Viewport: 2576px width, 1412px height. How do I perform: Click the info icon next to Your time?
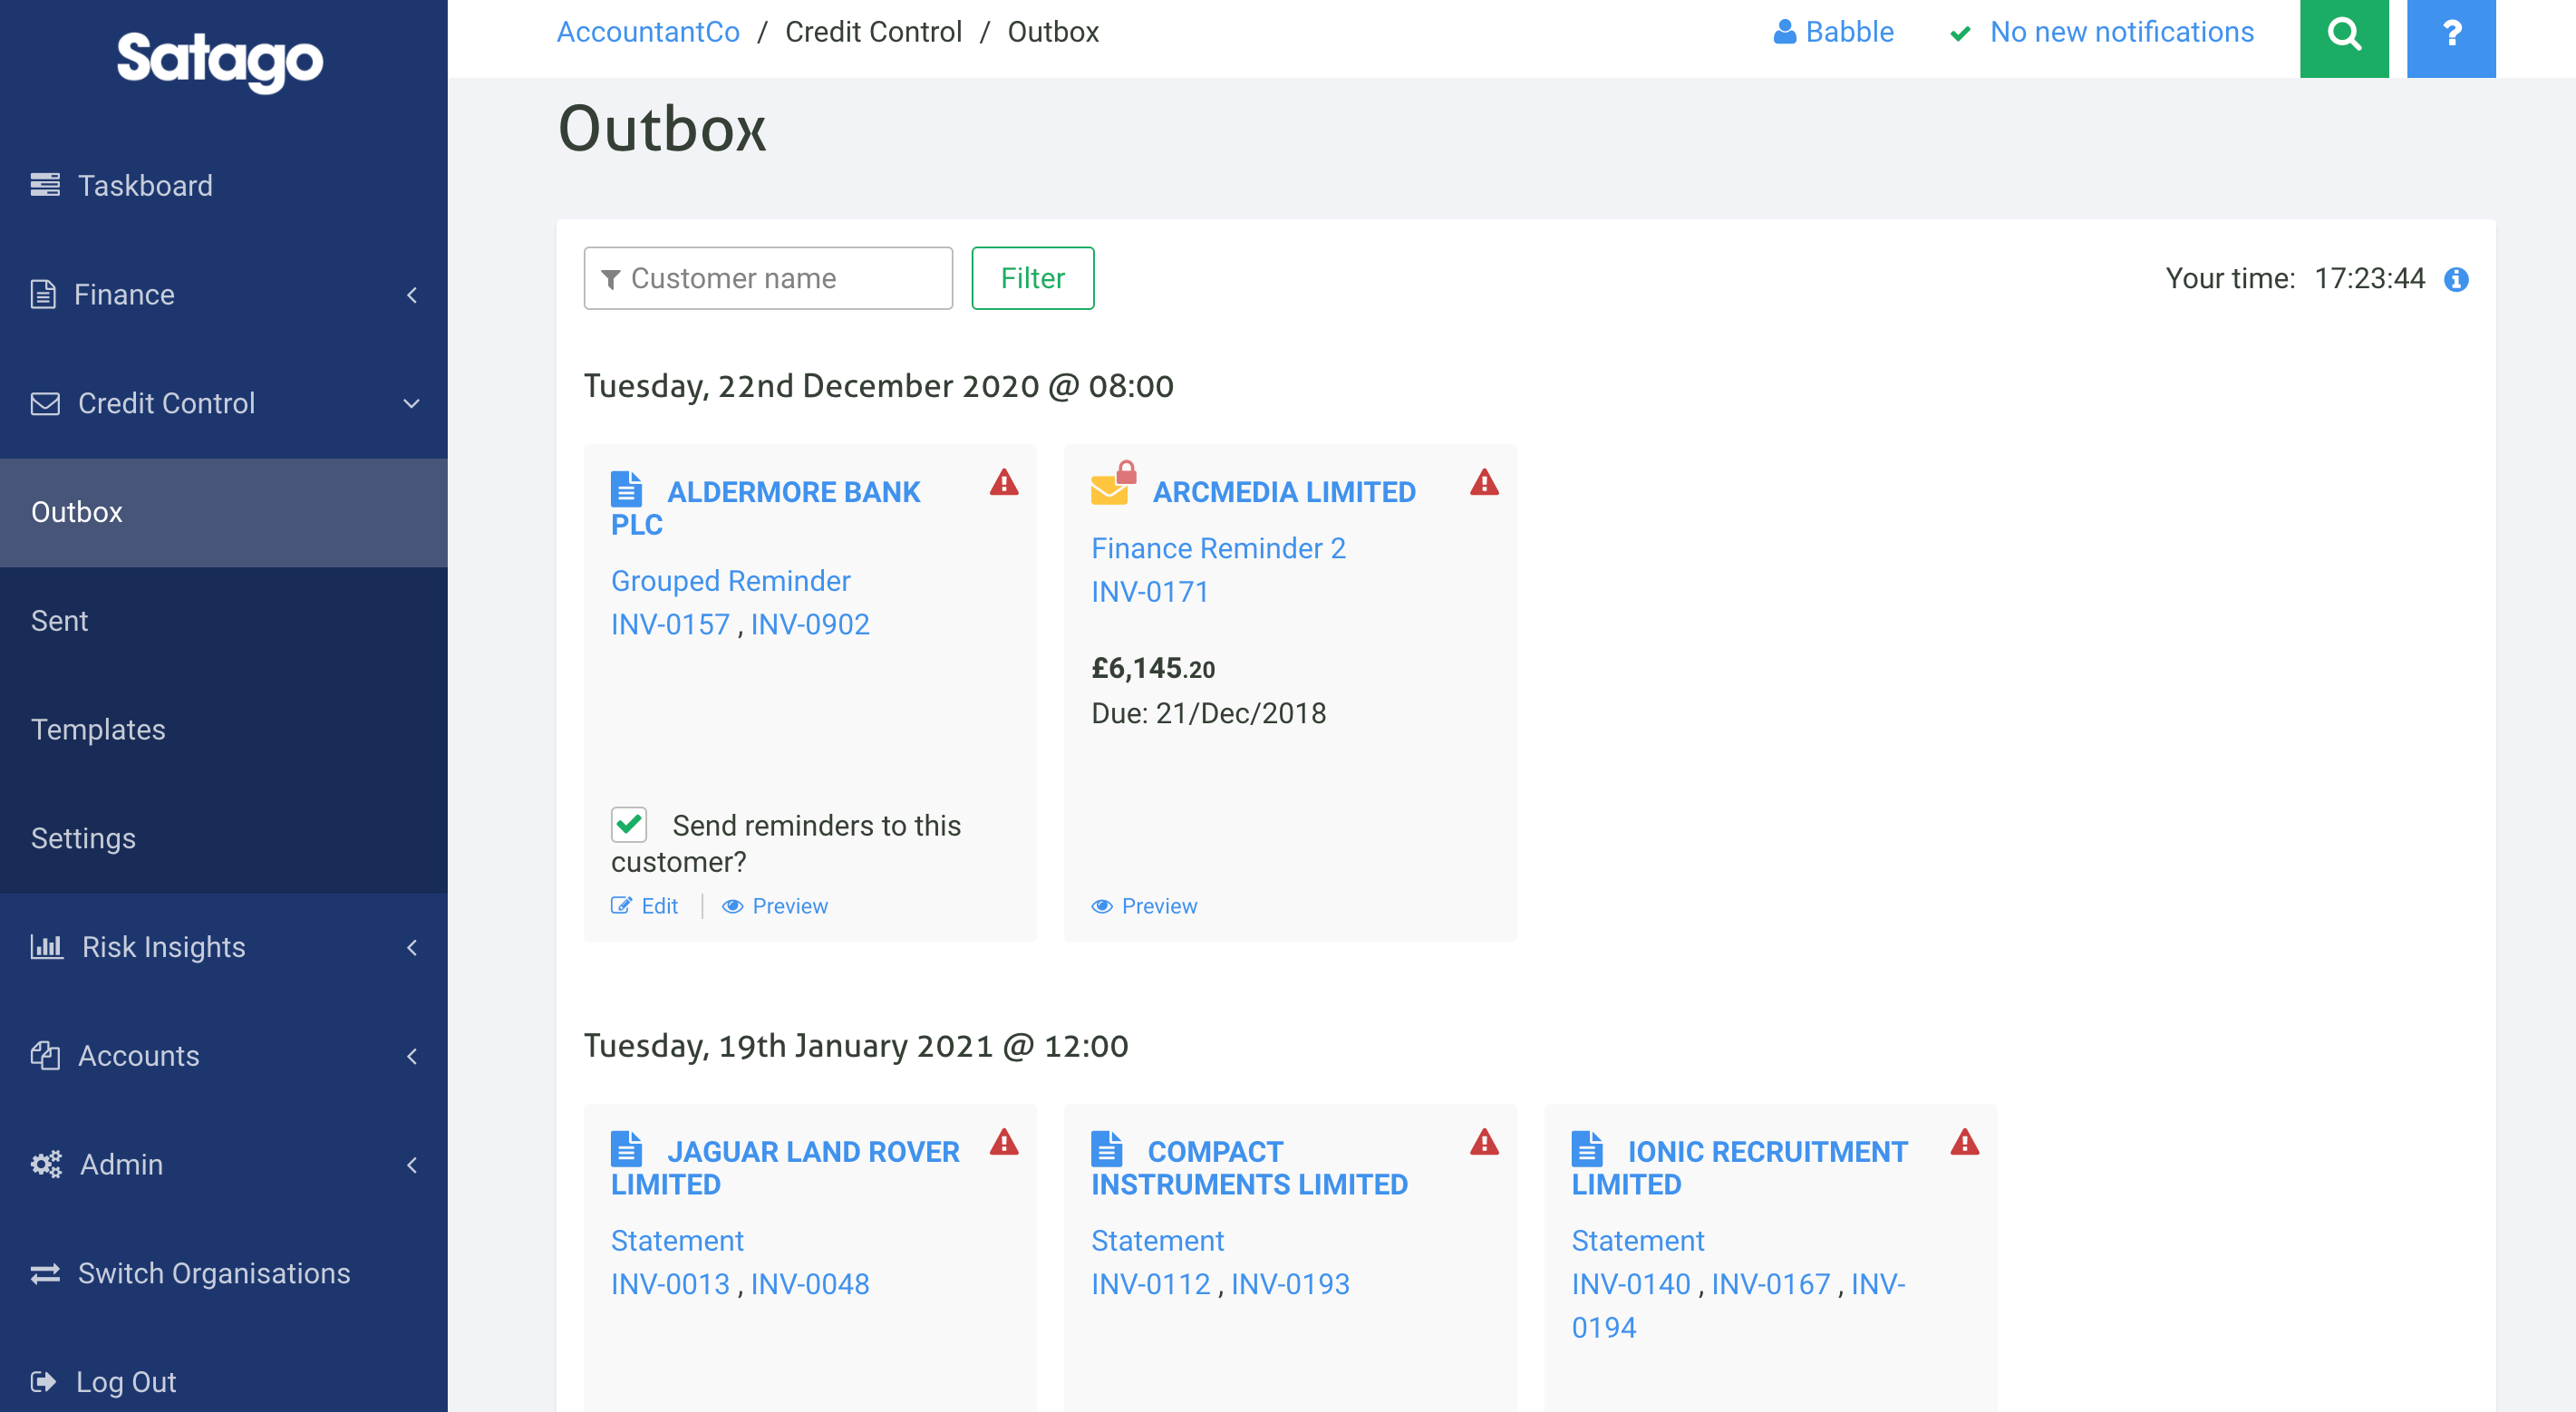click(2456, 279)
